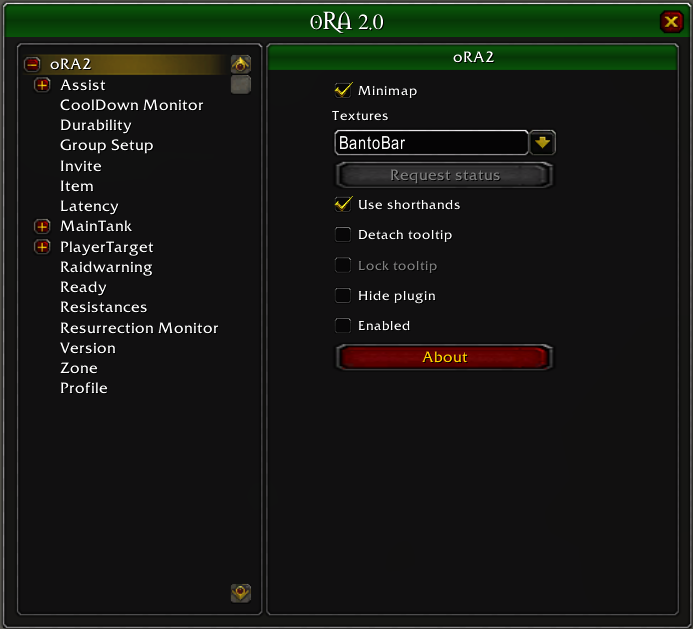Expand the Assist tree node

pos(42,85)
